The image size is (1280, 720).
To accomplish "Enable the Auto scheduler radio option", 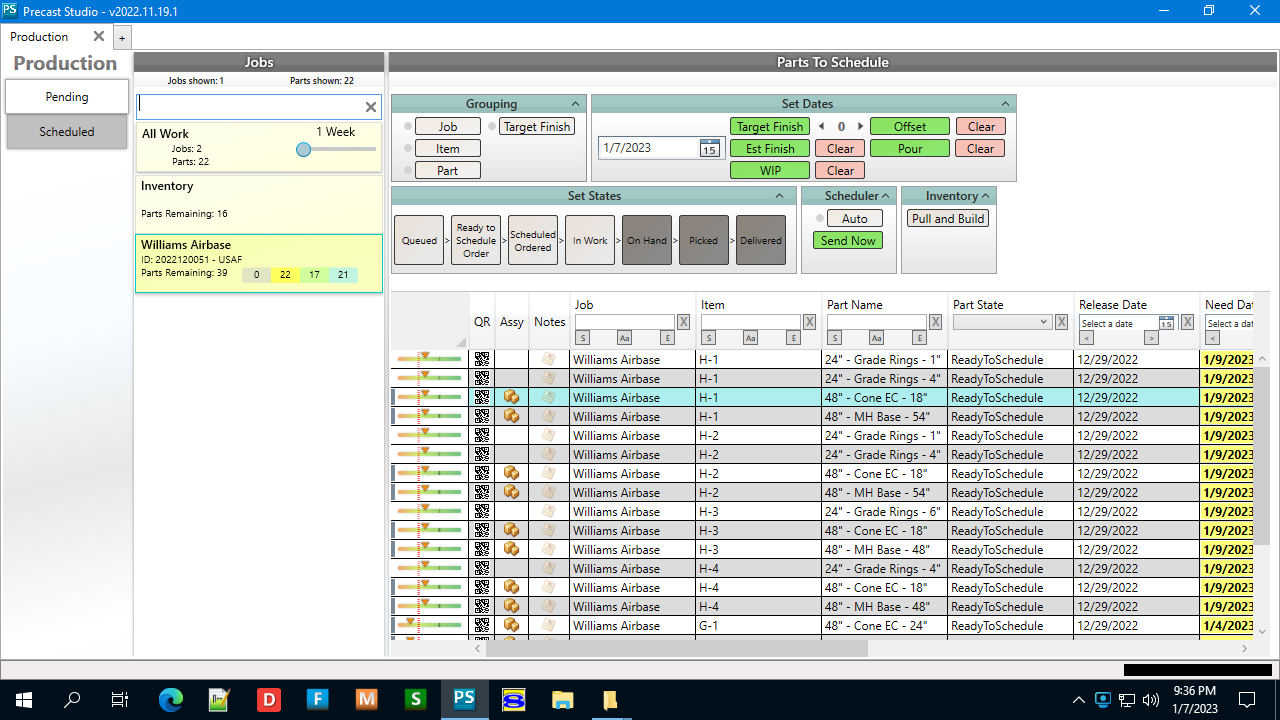I will 820,218.
